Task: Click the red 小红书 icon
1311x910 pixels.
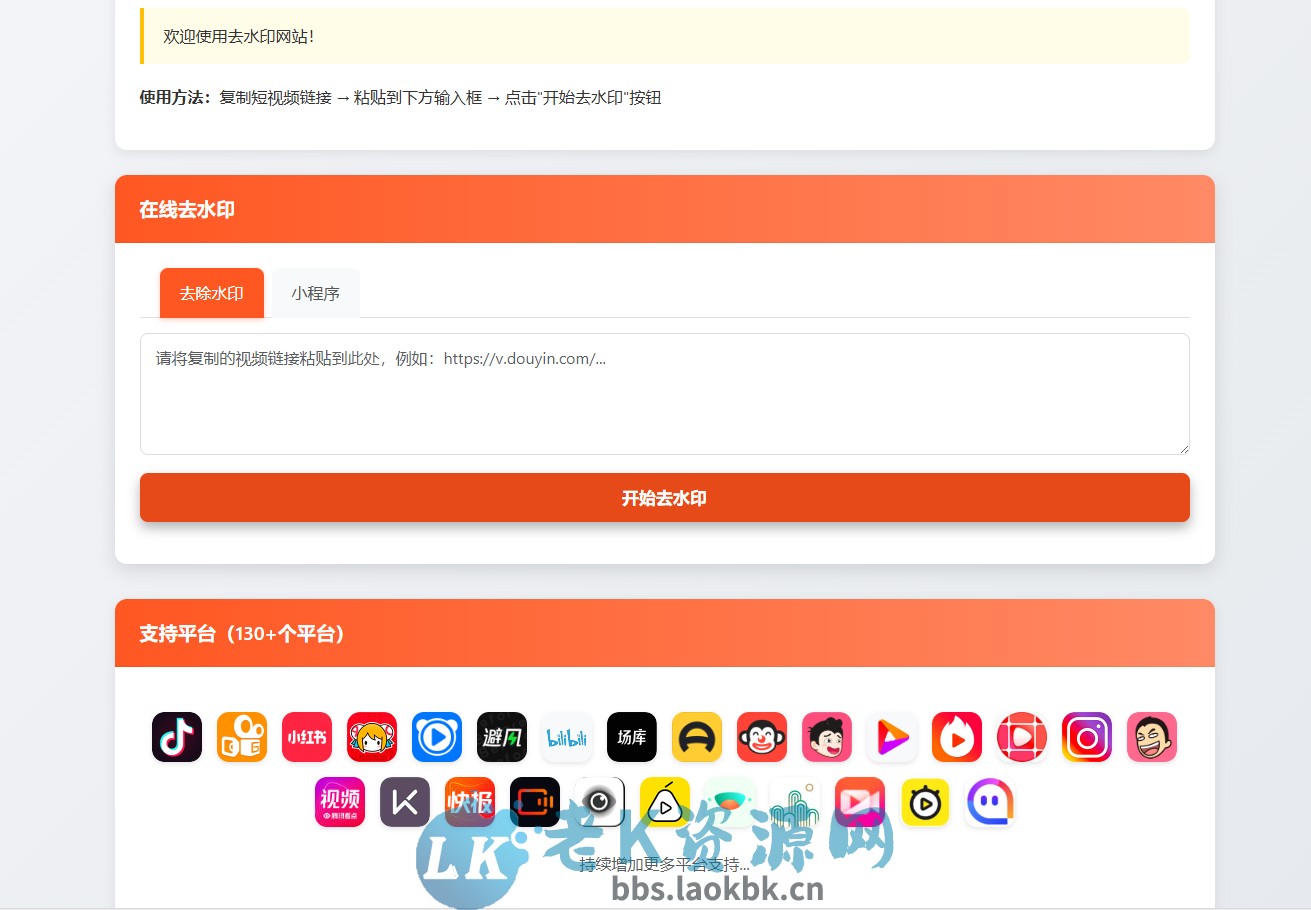Action: (x=307, y=737)
